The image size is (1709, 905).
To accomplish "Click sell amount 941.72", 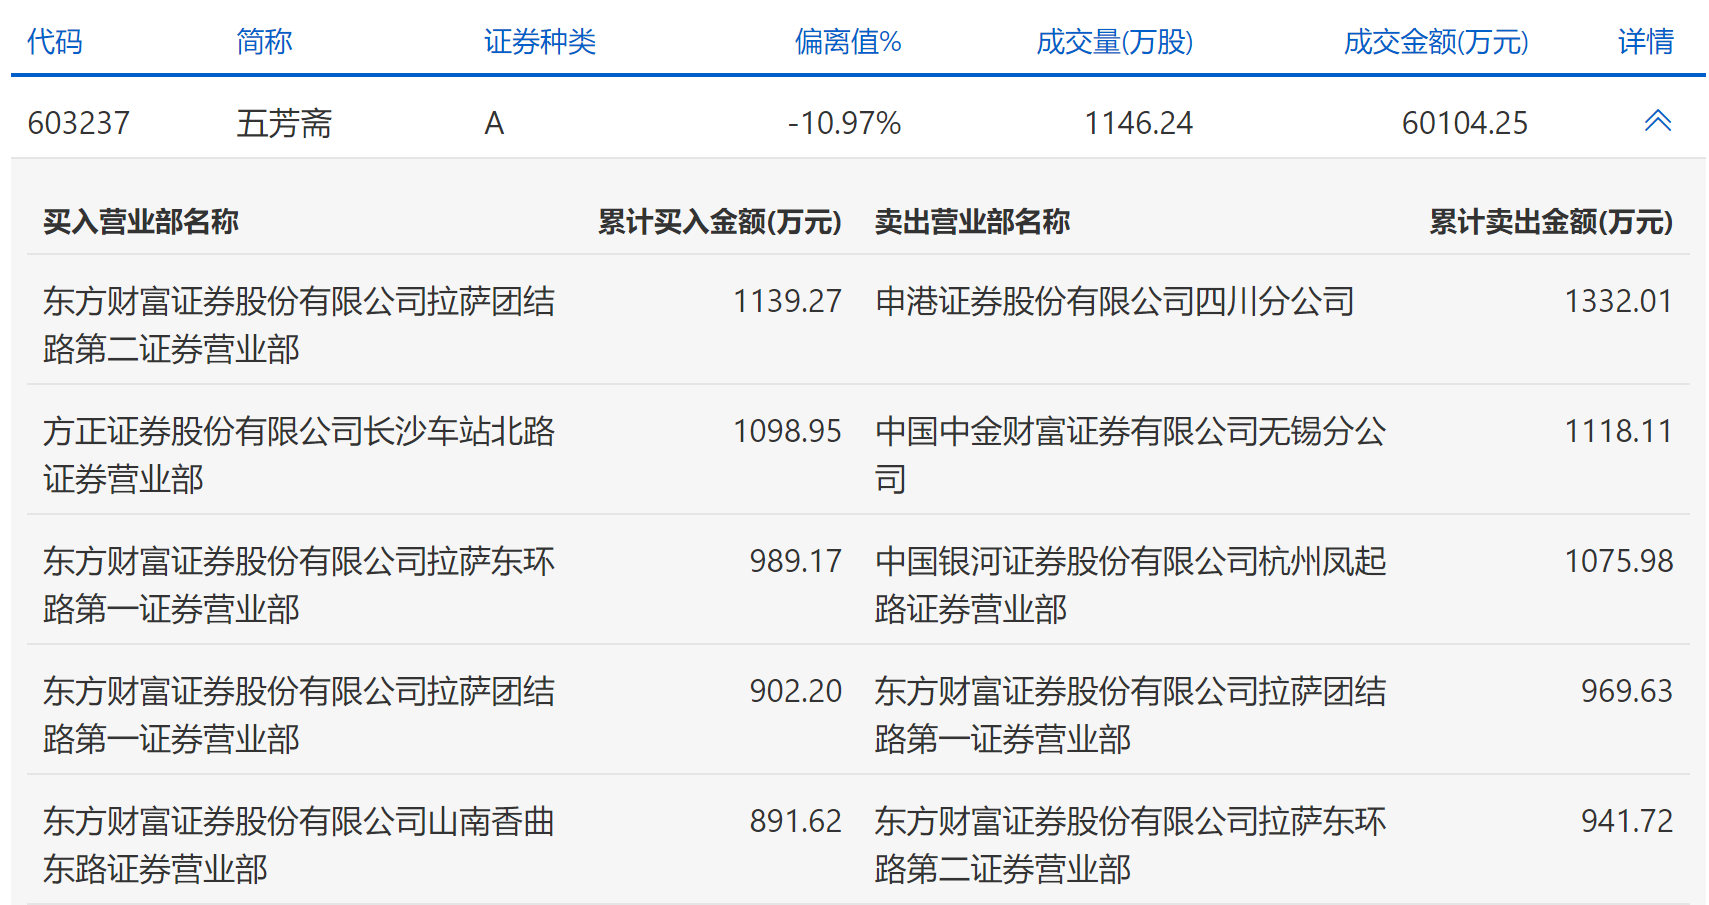I will [1627, 821].
